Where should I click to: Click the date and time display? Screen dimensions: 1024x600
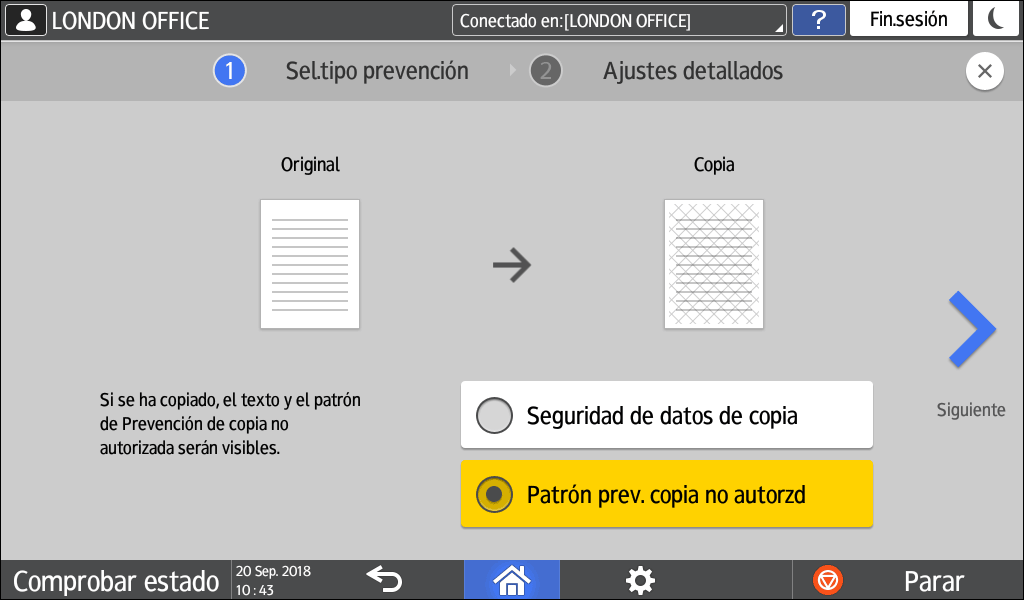(273, 581)
